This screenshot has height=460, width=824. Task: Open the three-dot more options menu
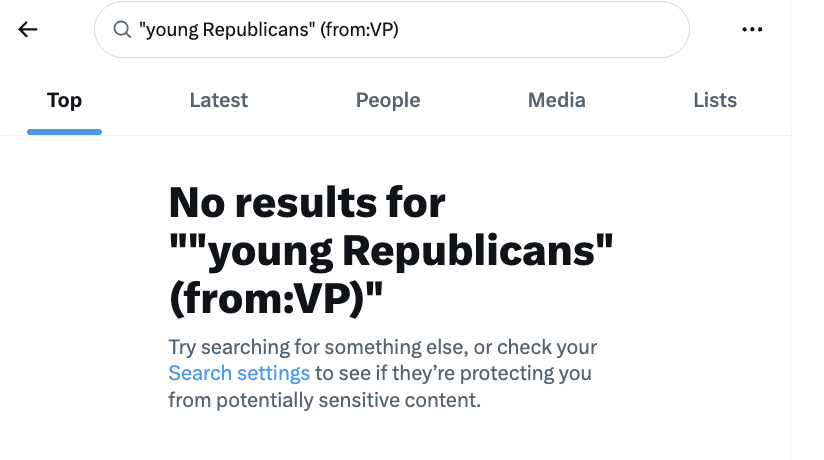(x=752, y=30)
